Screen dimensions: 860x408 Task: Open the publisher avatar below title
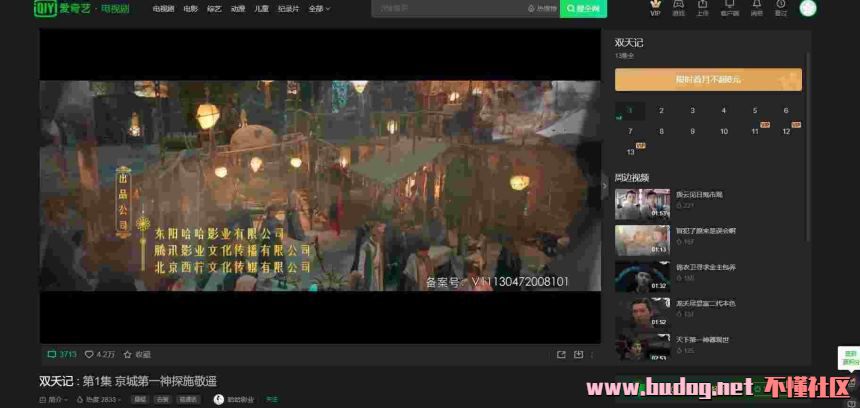click(x=218, y=400)
